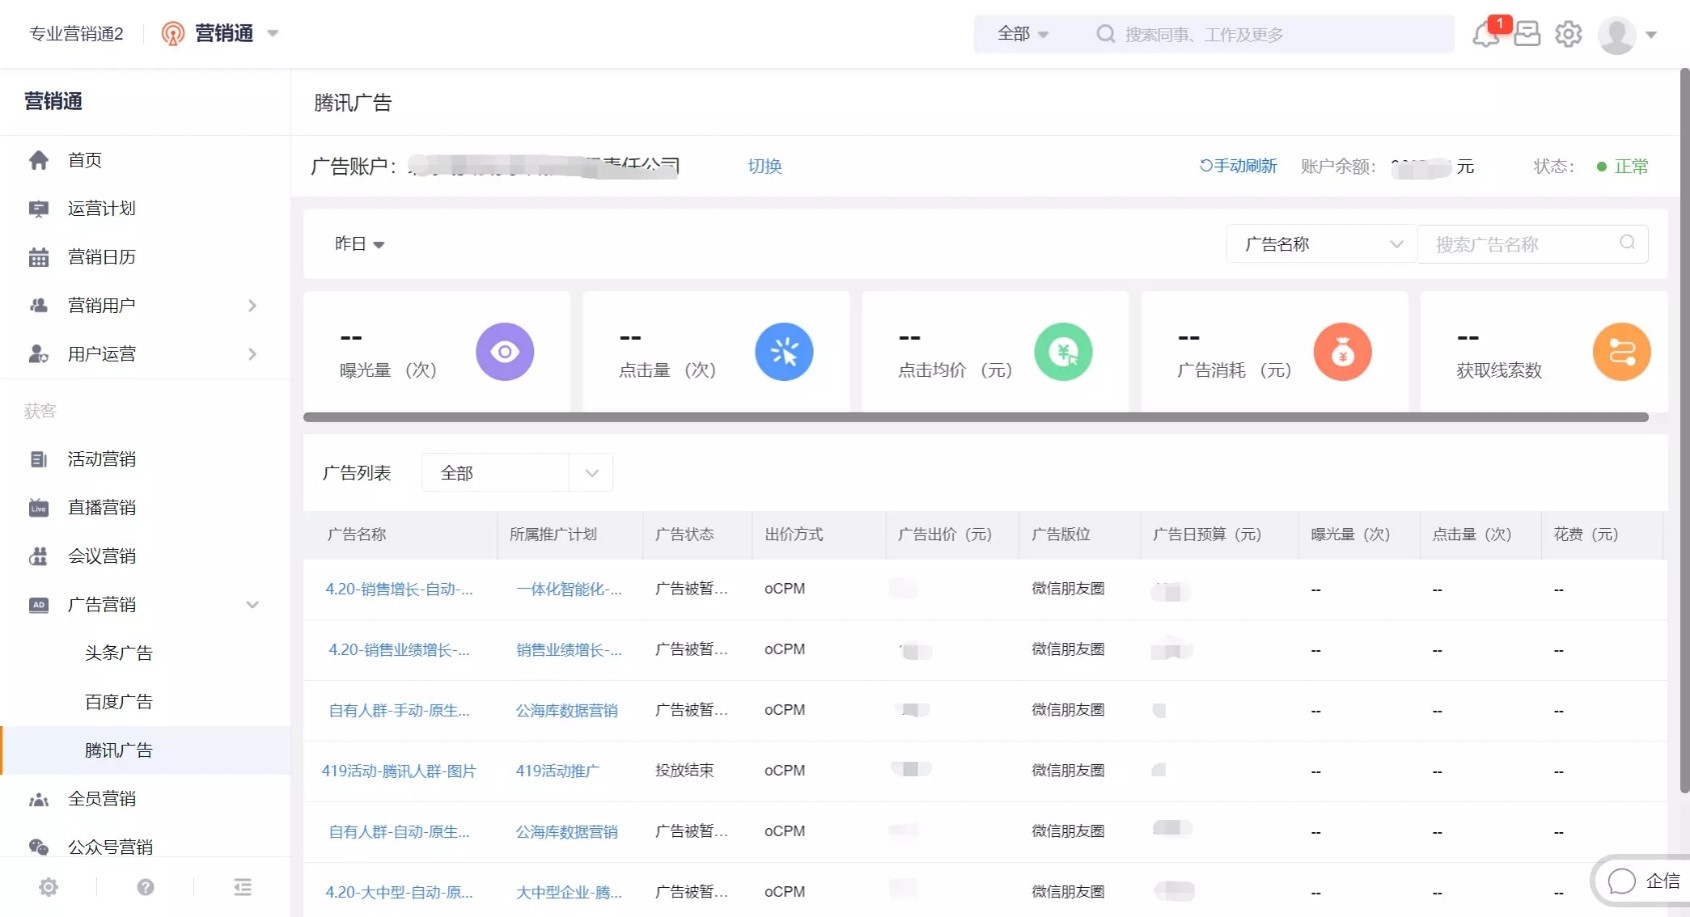Click the 广告营销 AD icon

pos(39,605)
